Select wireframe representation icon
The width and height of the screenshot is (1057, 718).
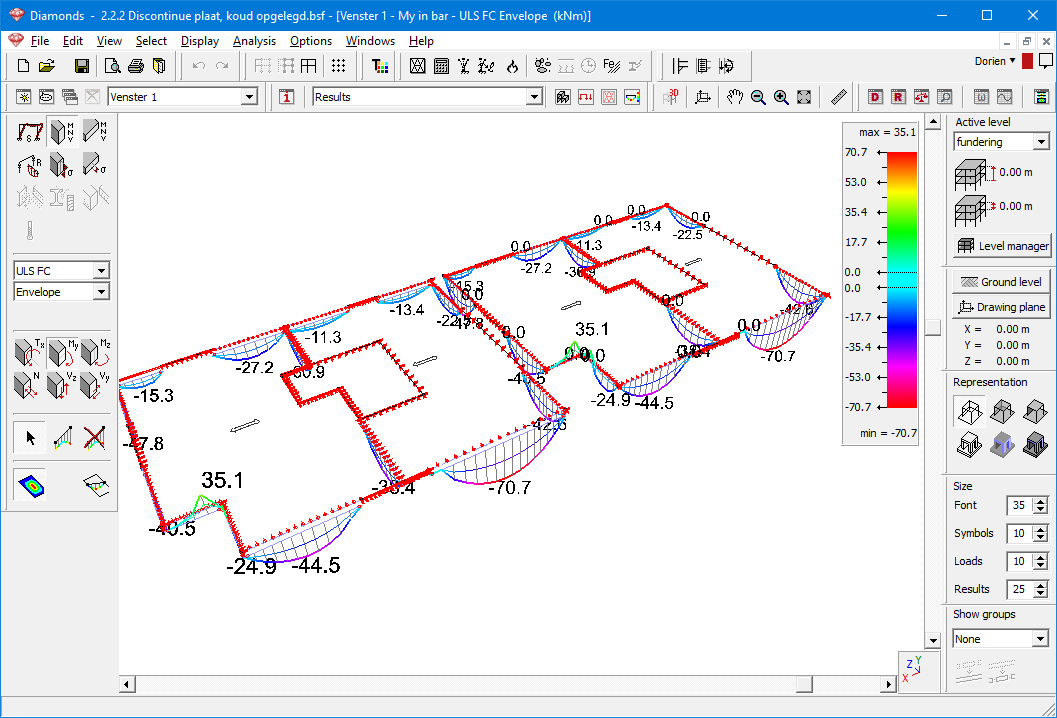(x=969, y=411)
